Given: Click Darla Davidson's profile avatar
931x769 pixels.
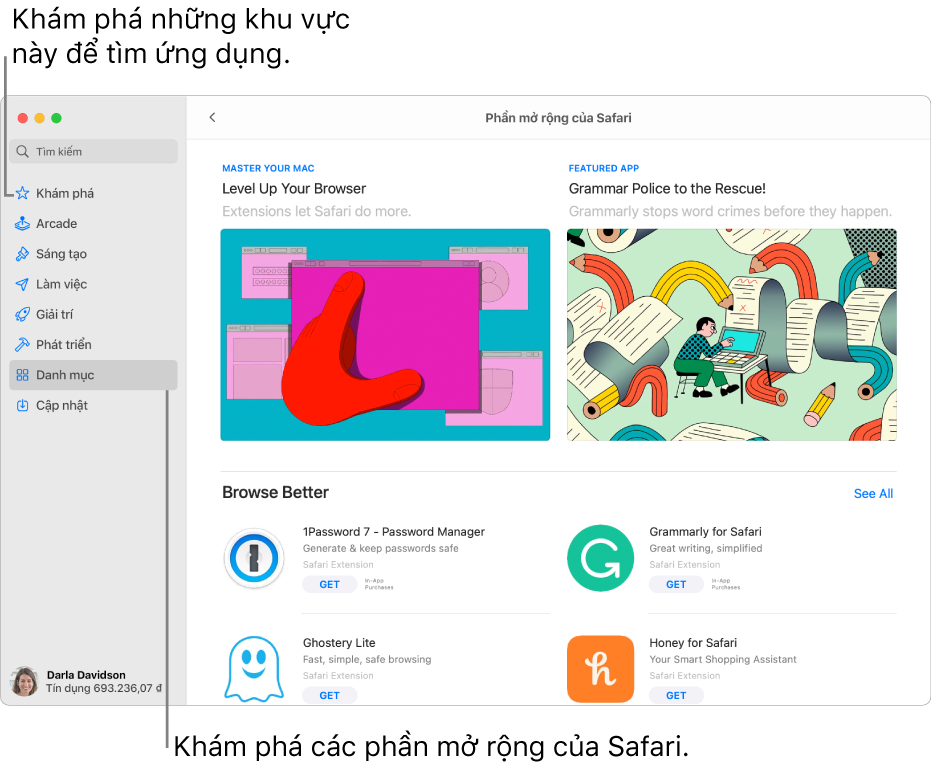Looking at the screenshot, I should (24, 681).
